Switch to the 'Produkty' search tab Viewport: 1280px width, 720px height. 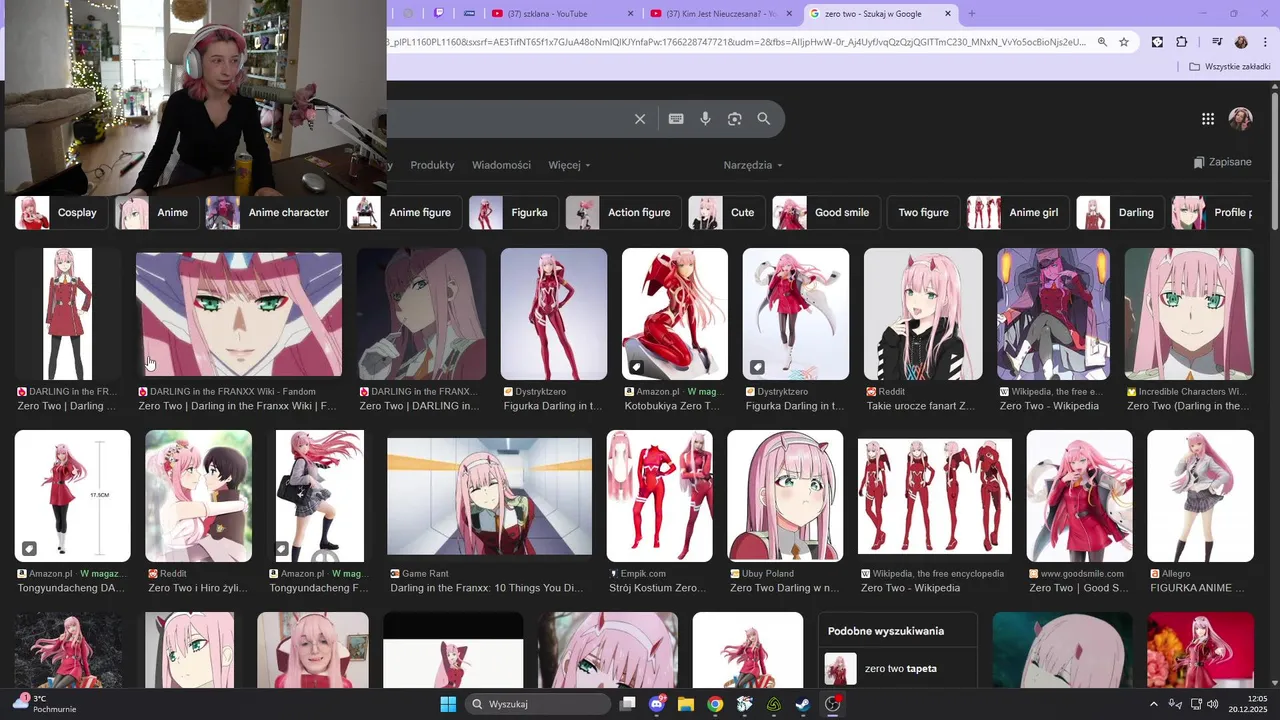[432, 165]
